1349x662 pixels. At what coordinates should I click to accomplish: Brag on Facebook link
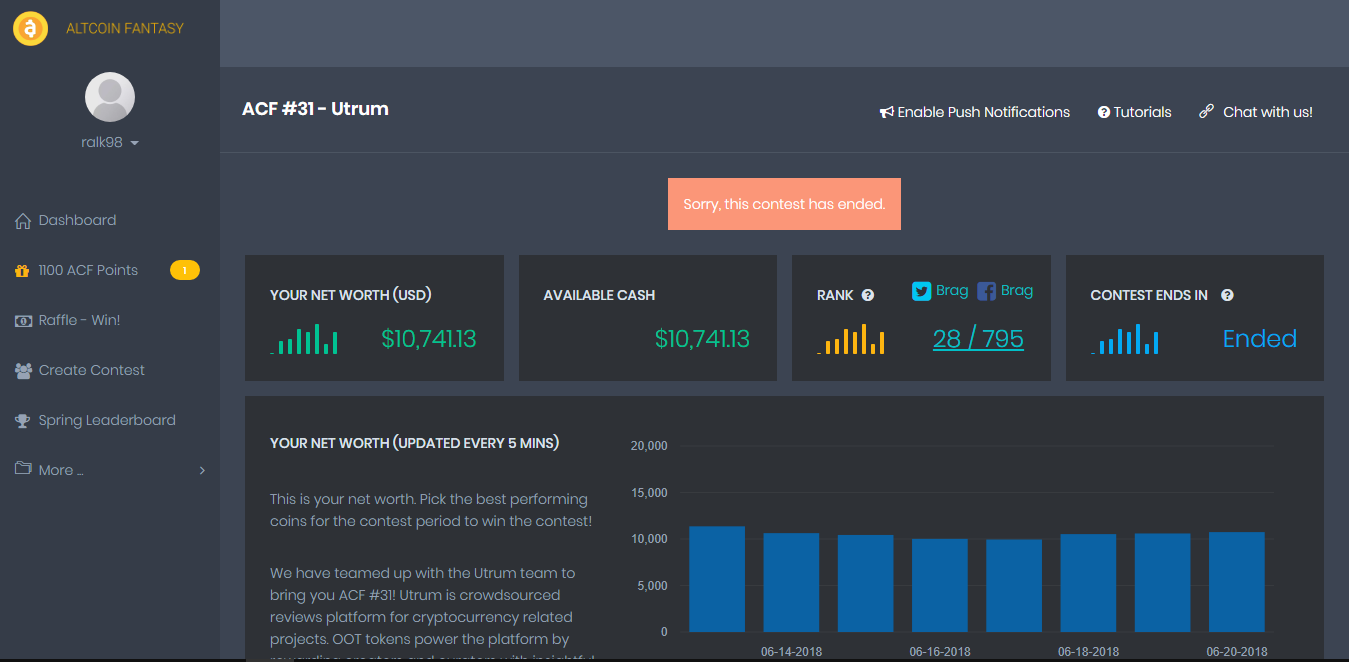click(x=1017, y=290)
